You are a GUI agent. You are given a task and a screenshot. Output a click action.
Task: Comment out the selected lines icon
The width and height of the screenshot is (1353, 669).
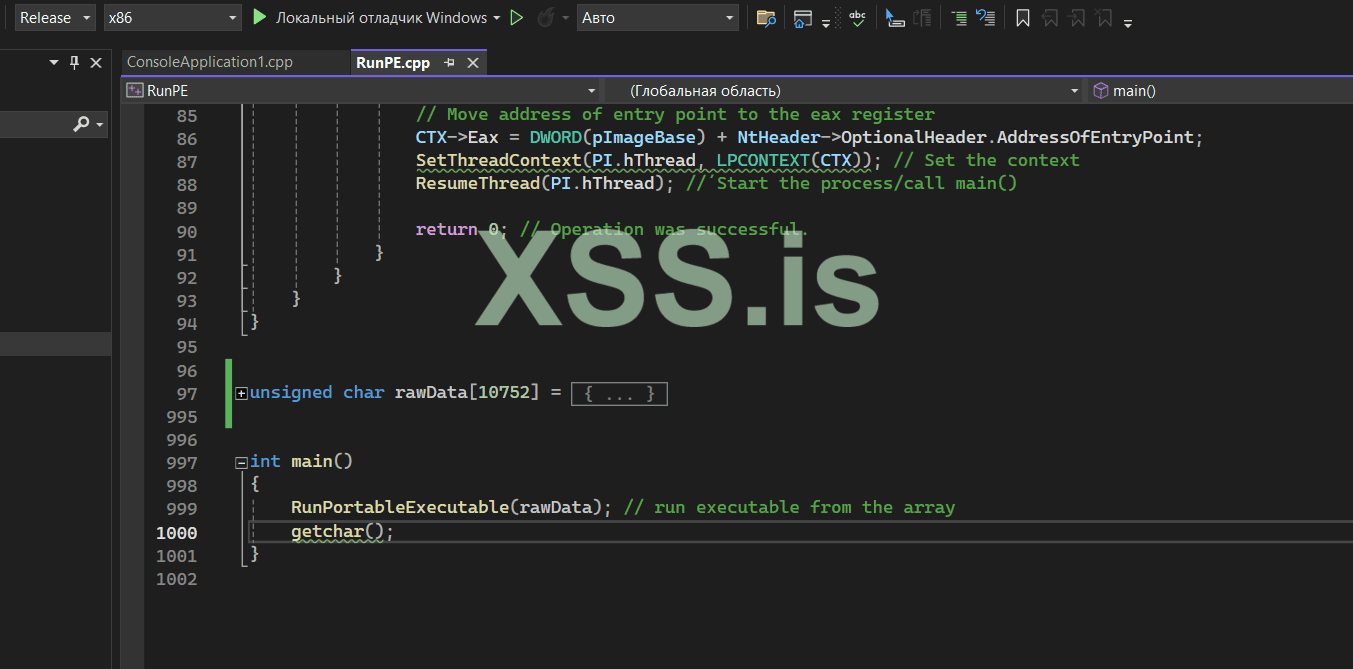click(959, 17)
